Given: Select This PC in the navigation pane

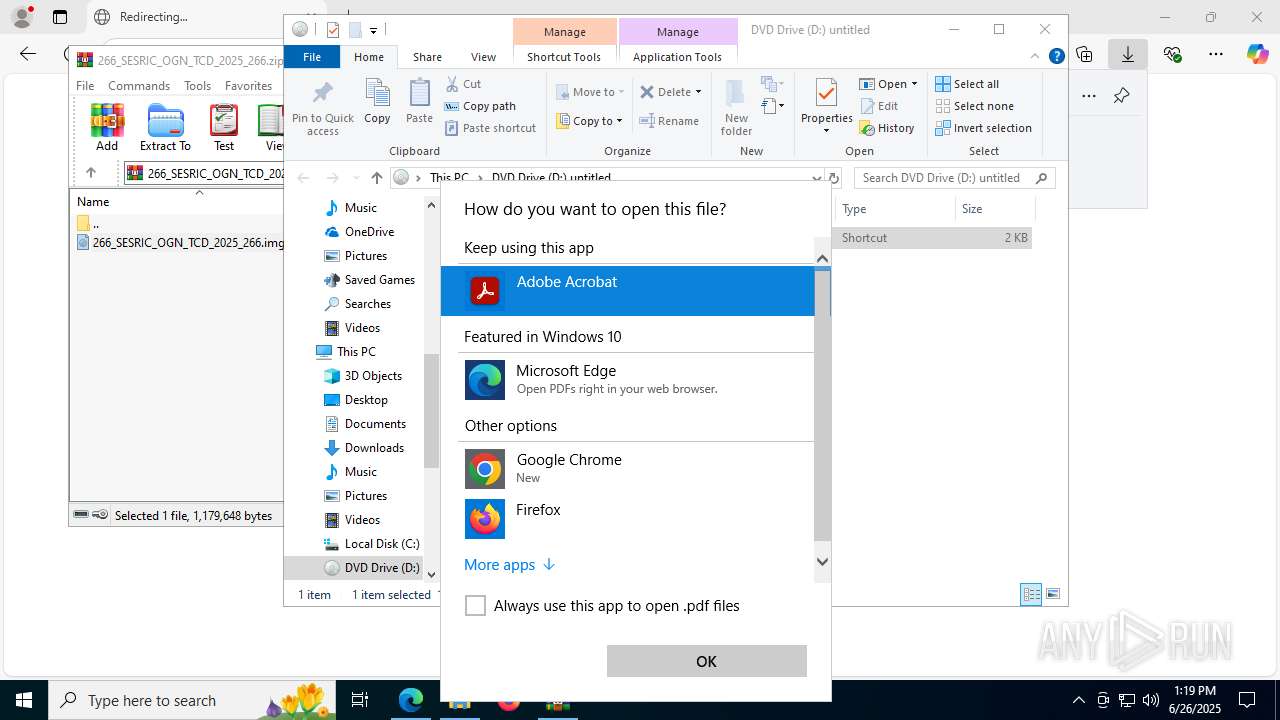Looking at the screenshot, I should [356, 352].
